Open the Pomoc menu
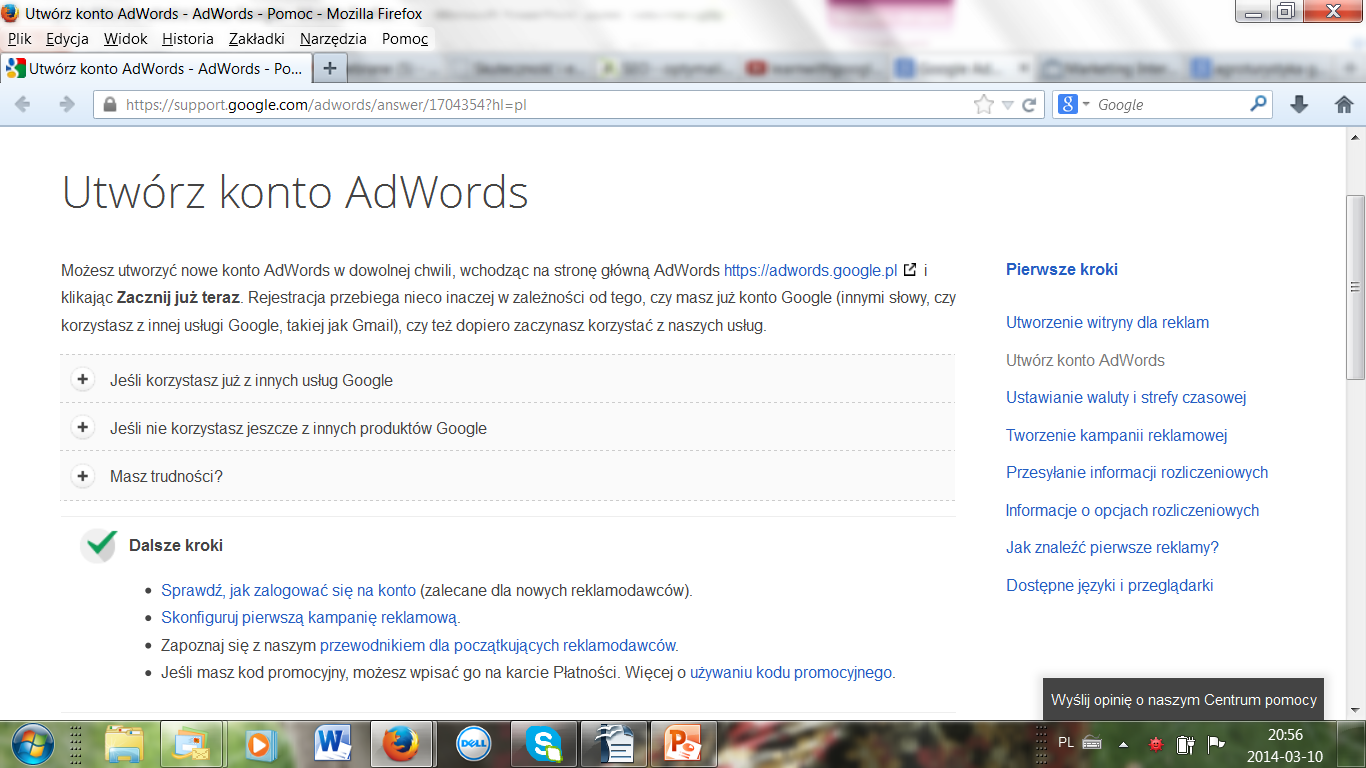The image size is (1366, 768). tap(405, 39)
